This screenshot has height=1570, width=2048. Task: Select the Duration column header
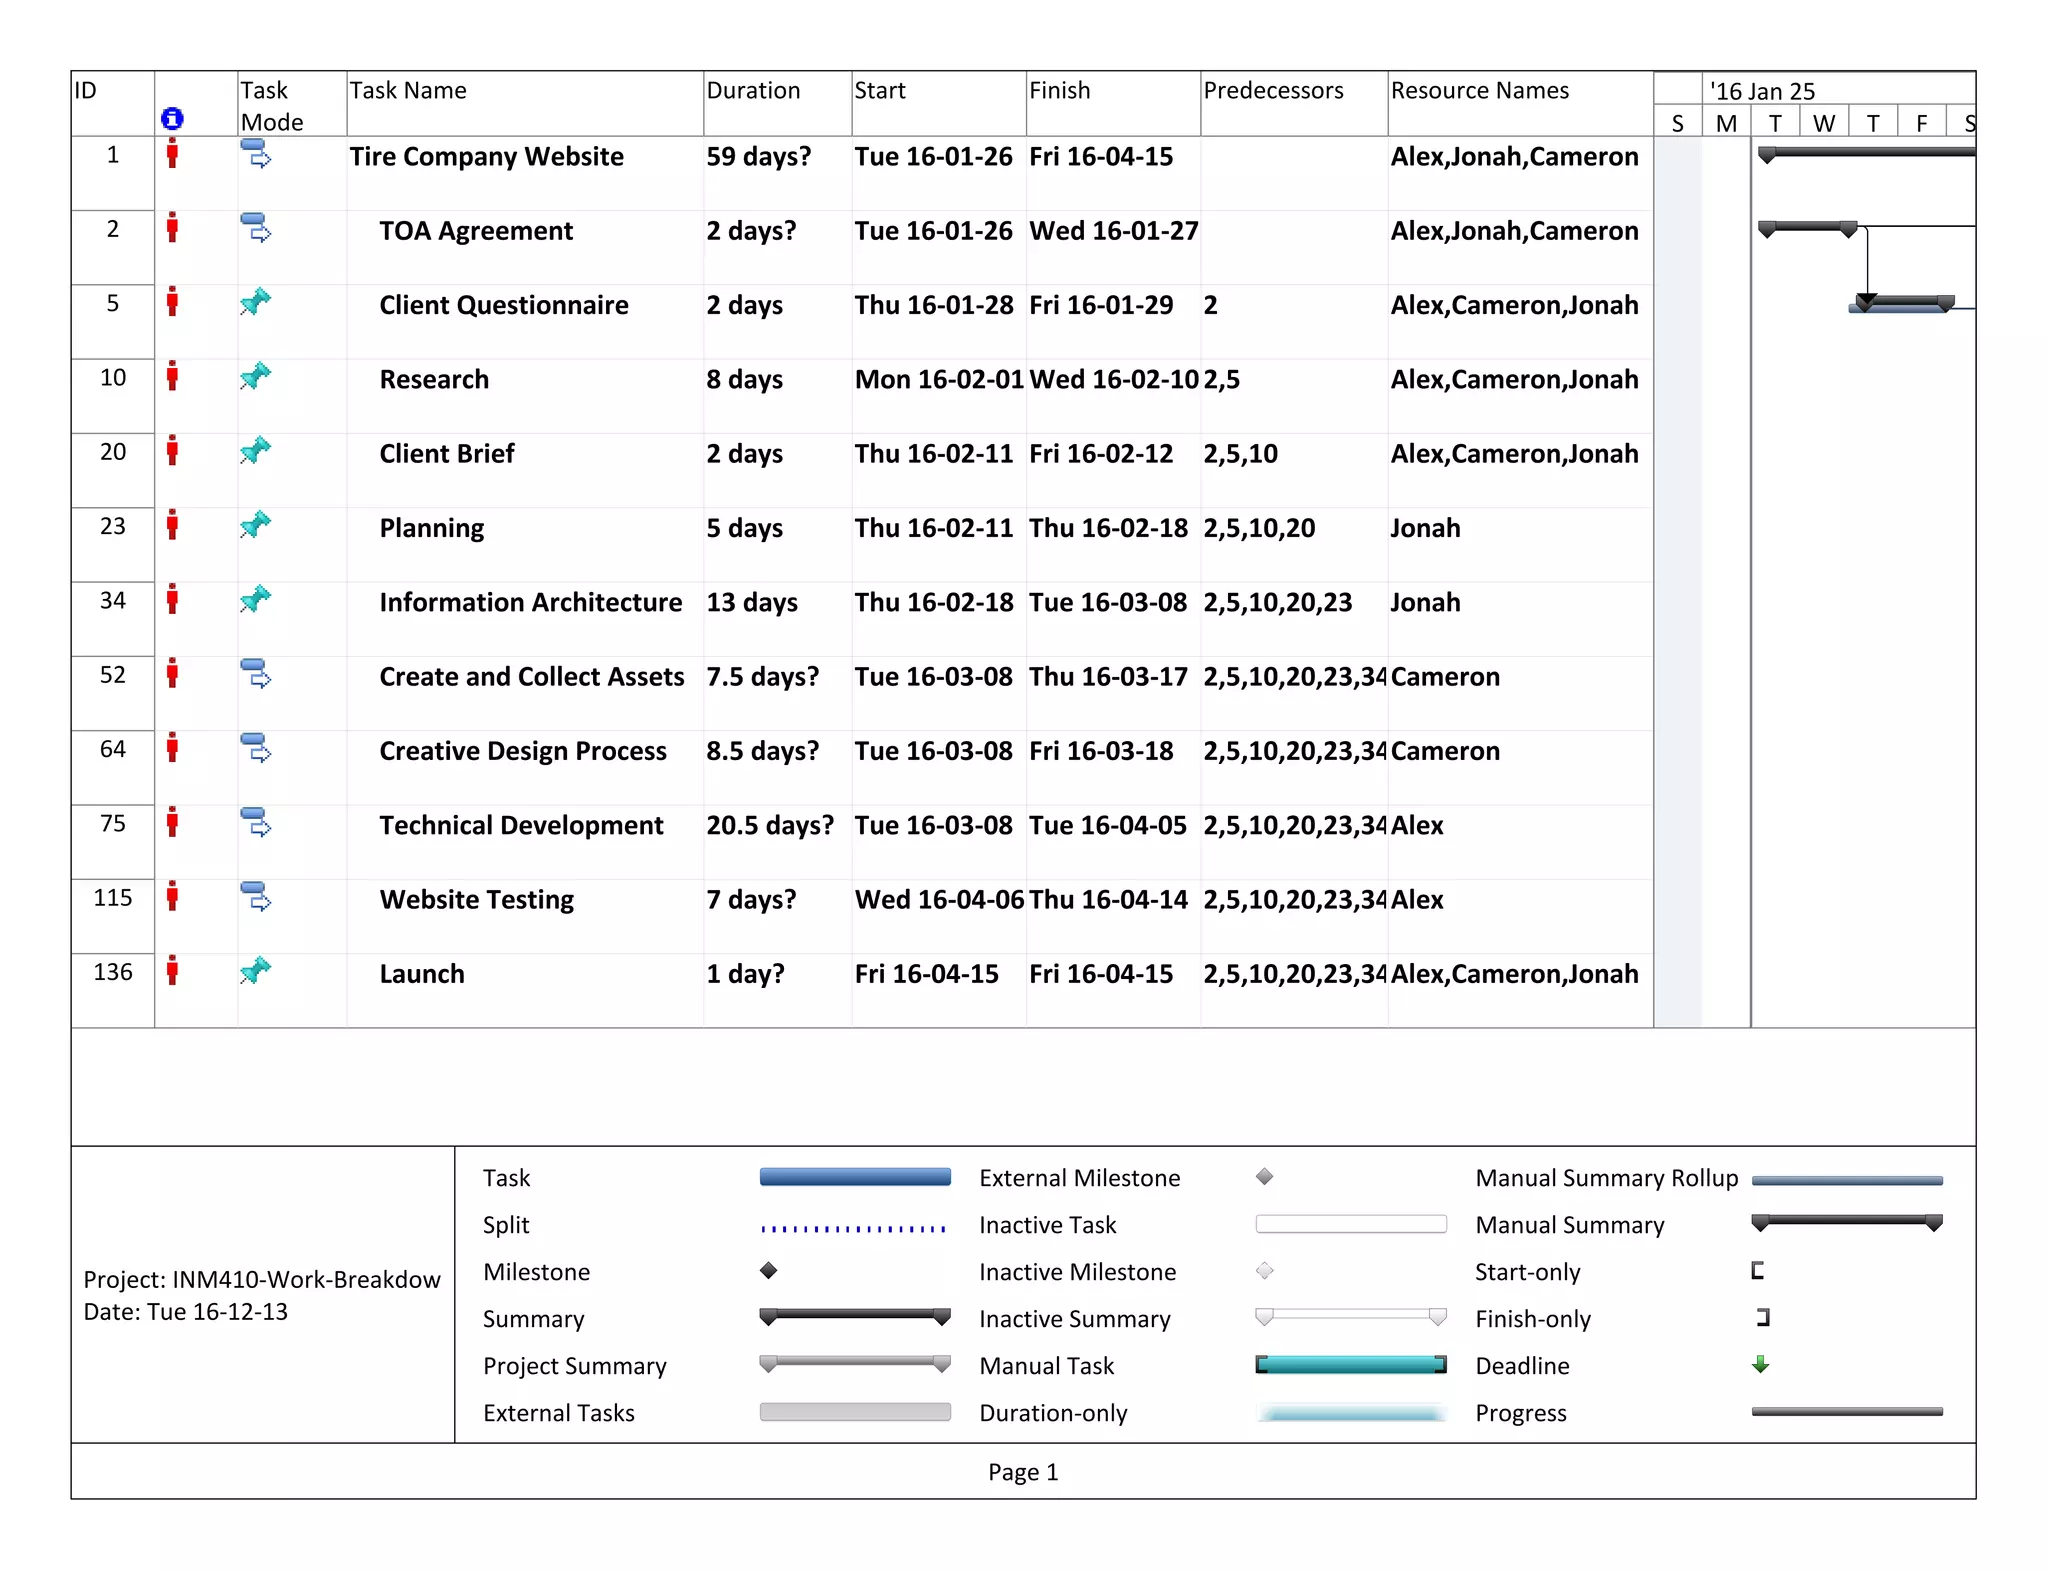point(753,91)
